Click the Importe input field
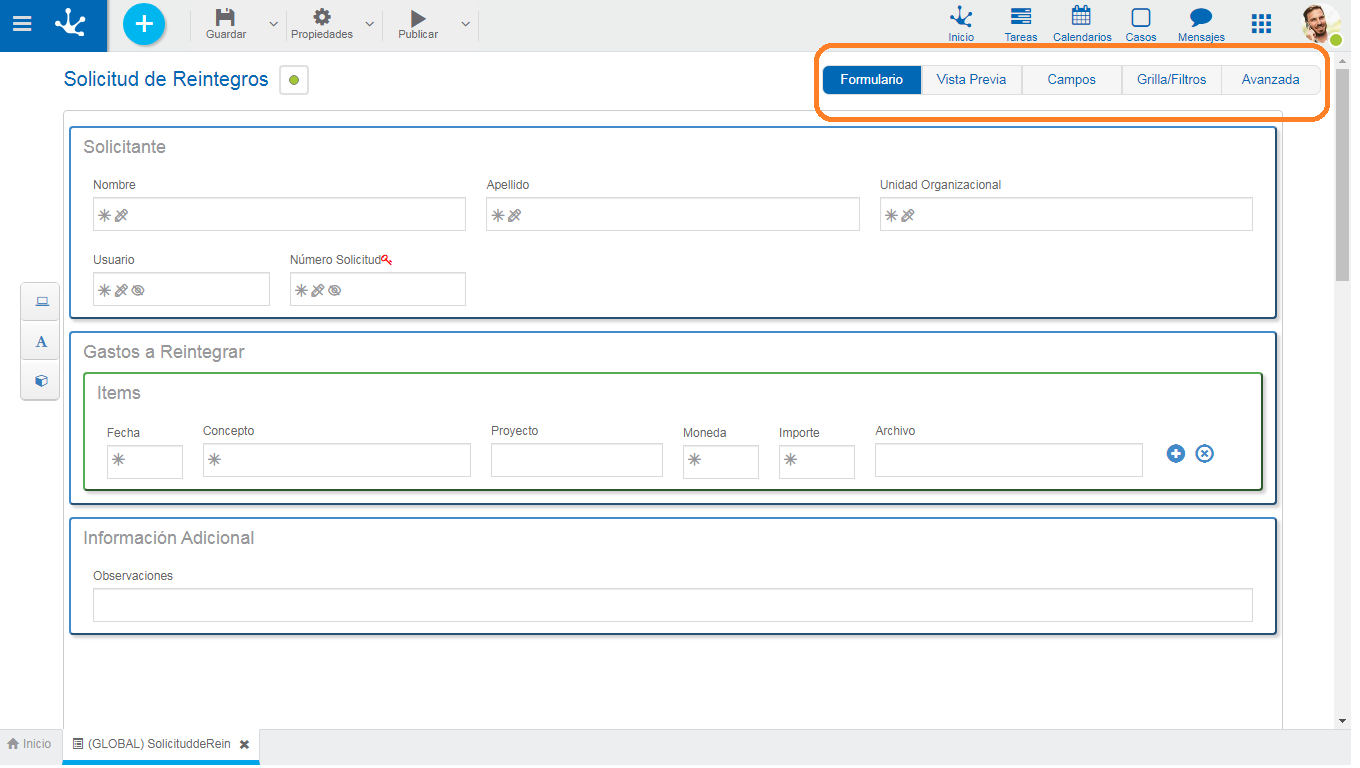Image resolution: width=1360 pixels, height=768 pixels. point(817,462)
